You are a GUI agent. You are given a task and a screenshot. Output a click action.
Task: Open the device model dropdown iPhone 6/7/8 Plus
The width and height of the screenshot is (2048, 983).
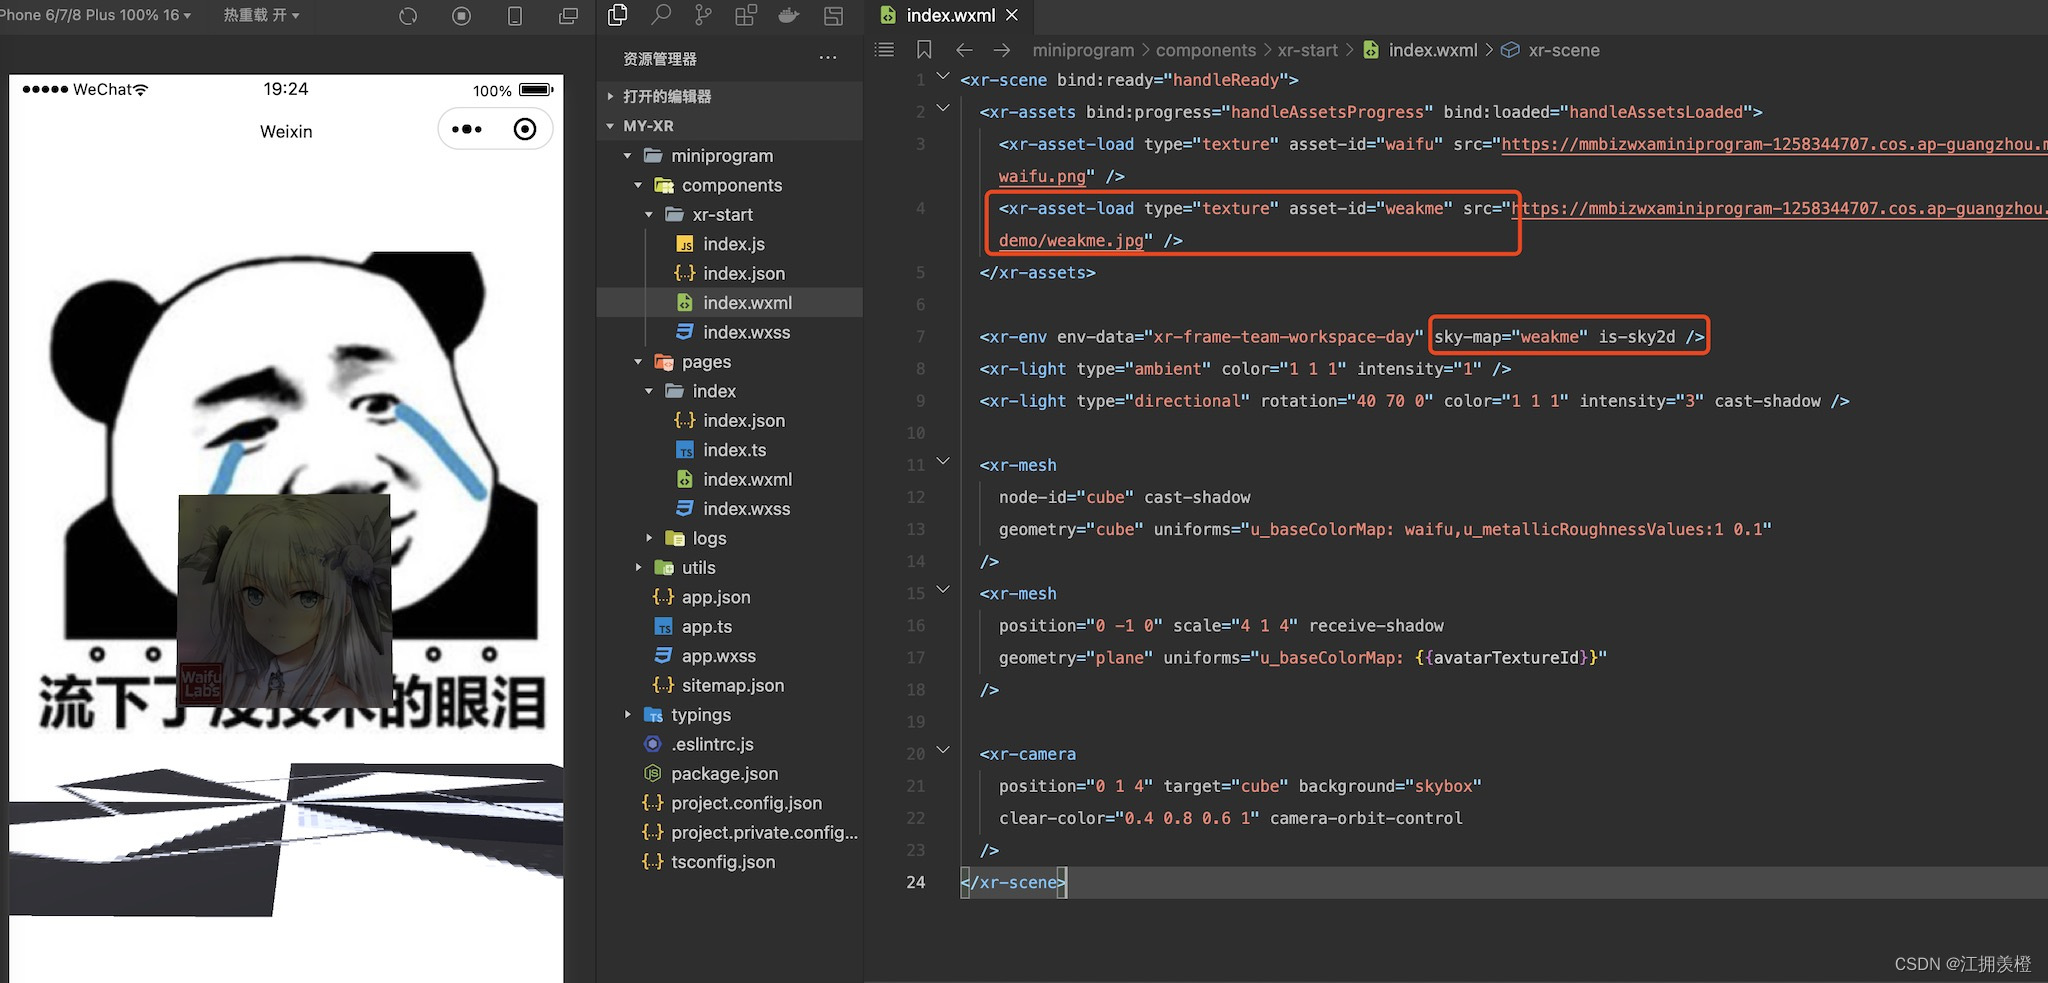pos(96,15)
